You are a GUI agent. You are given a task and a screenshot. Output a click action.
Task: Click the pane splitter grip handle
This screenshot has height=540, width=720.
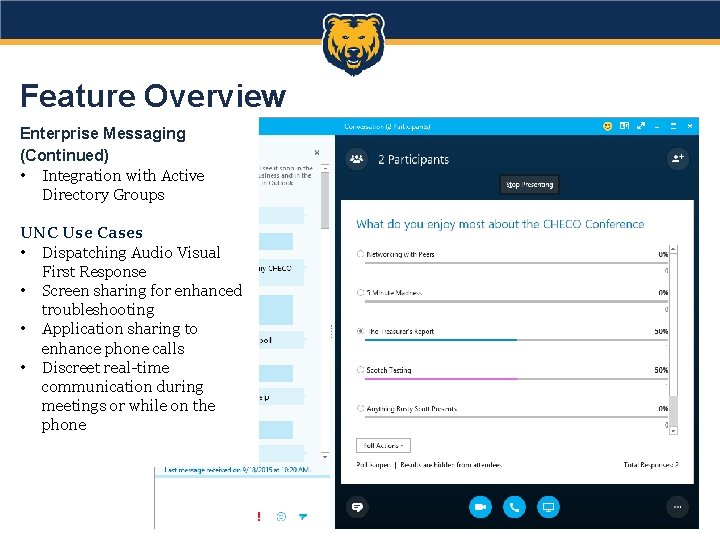(332, 332)
